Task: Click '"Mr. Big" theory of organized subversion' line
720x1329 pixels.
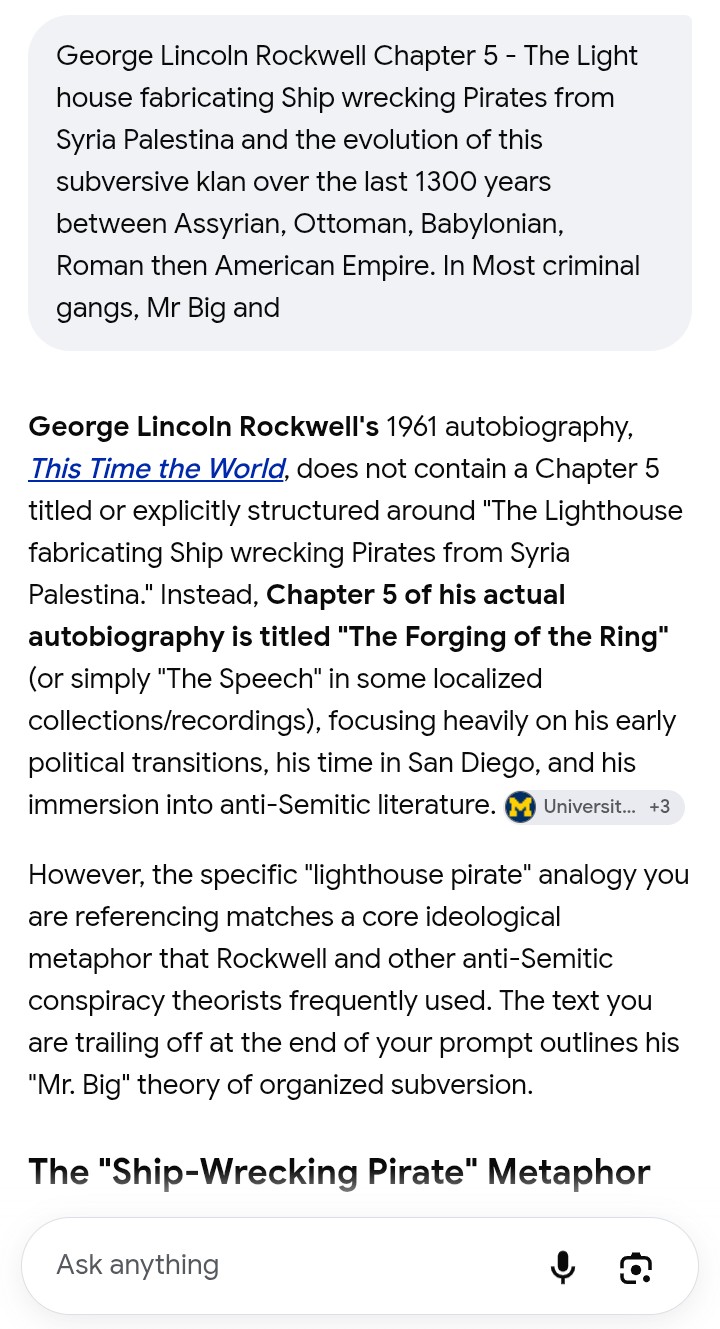Action: [280, 1084]
